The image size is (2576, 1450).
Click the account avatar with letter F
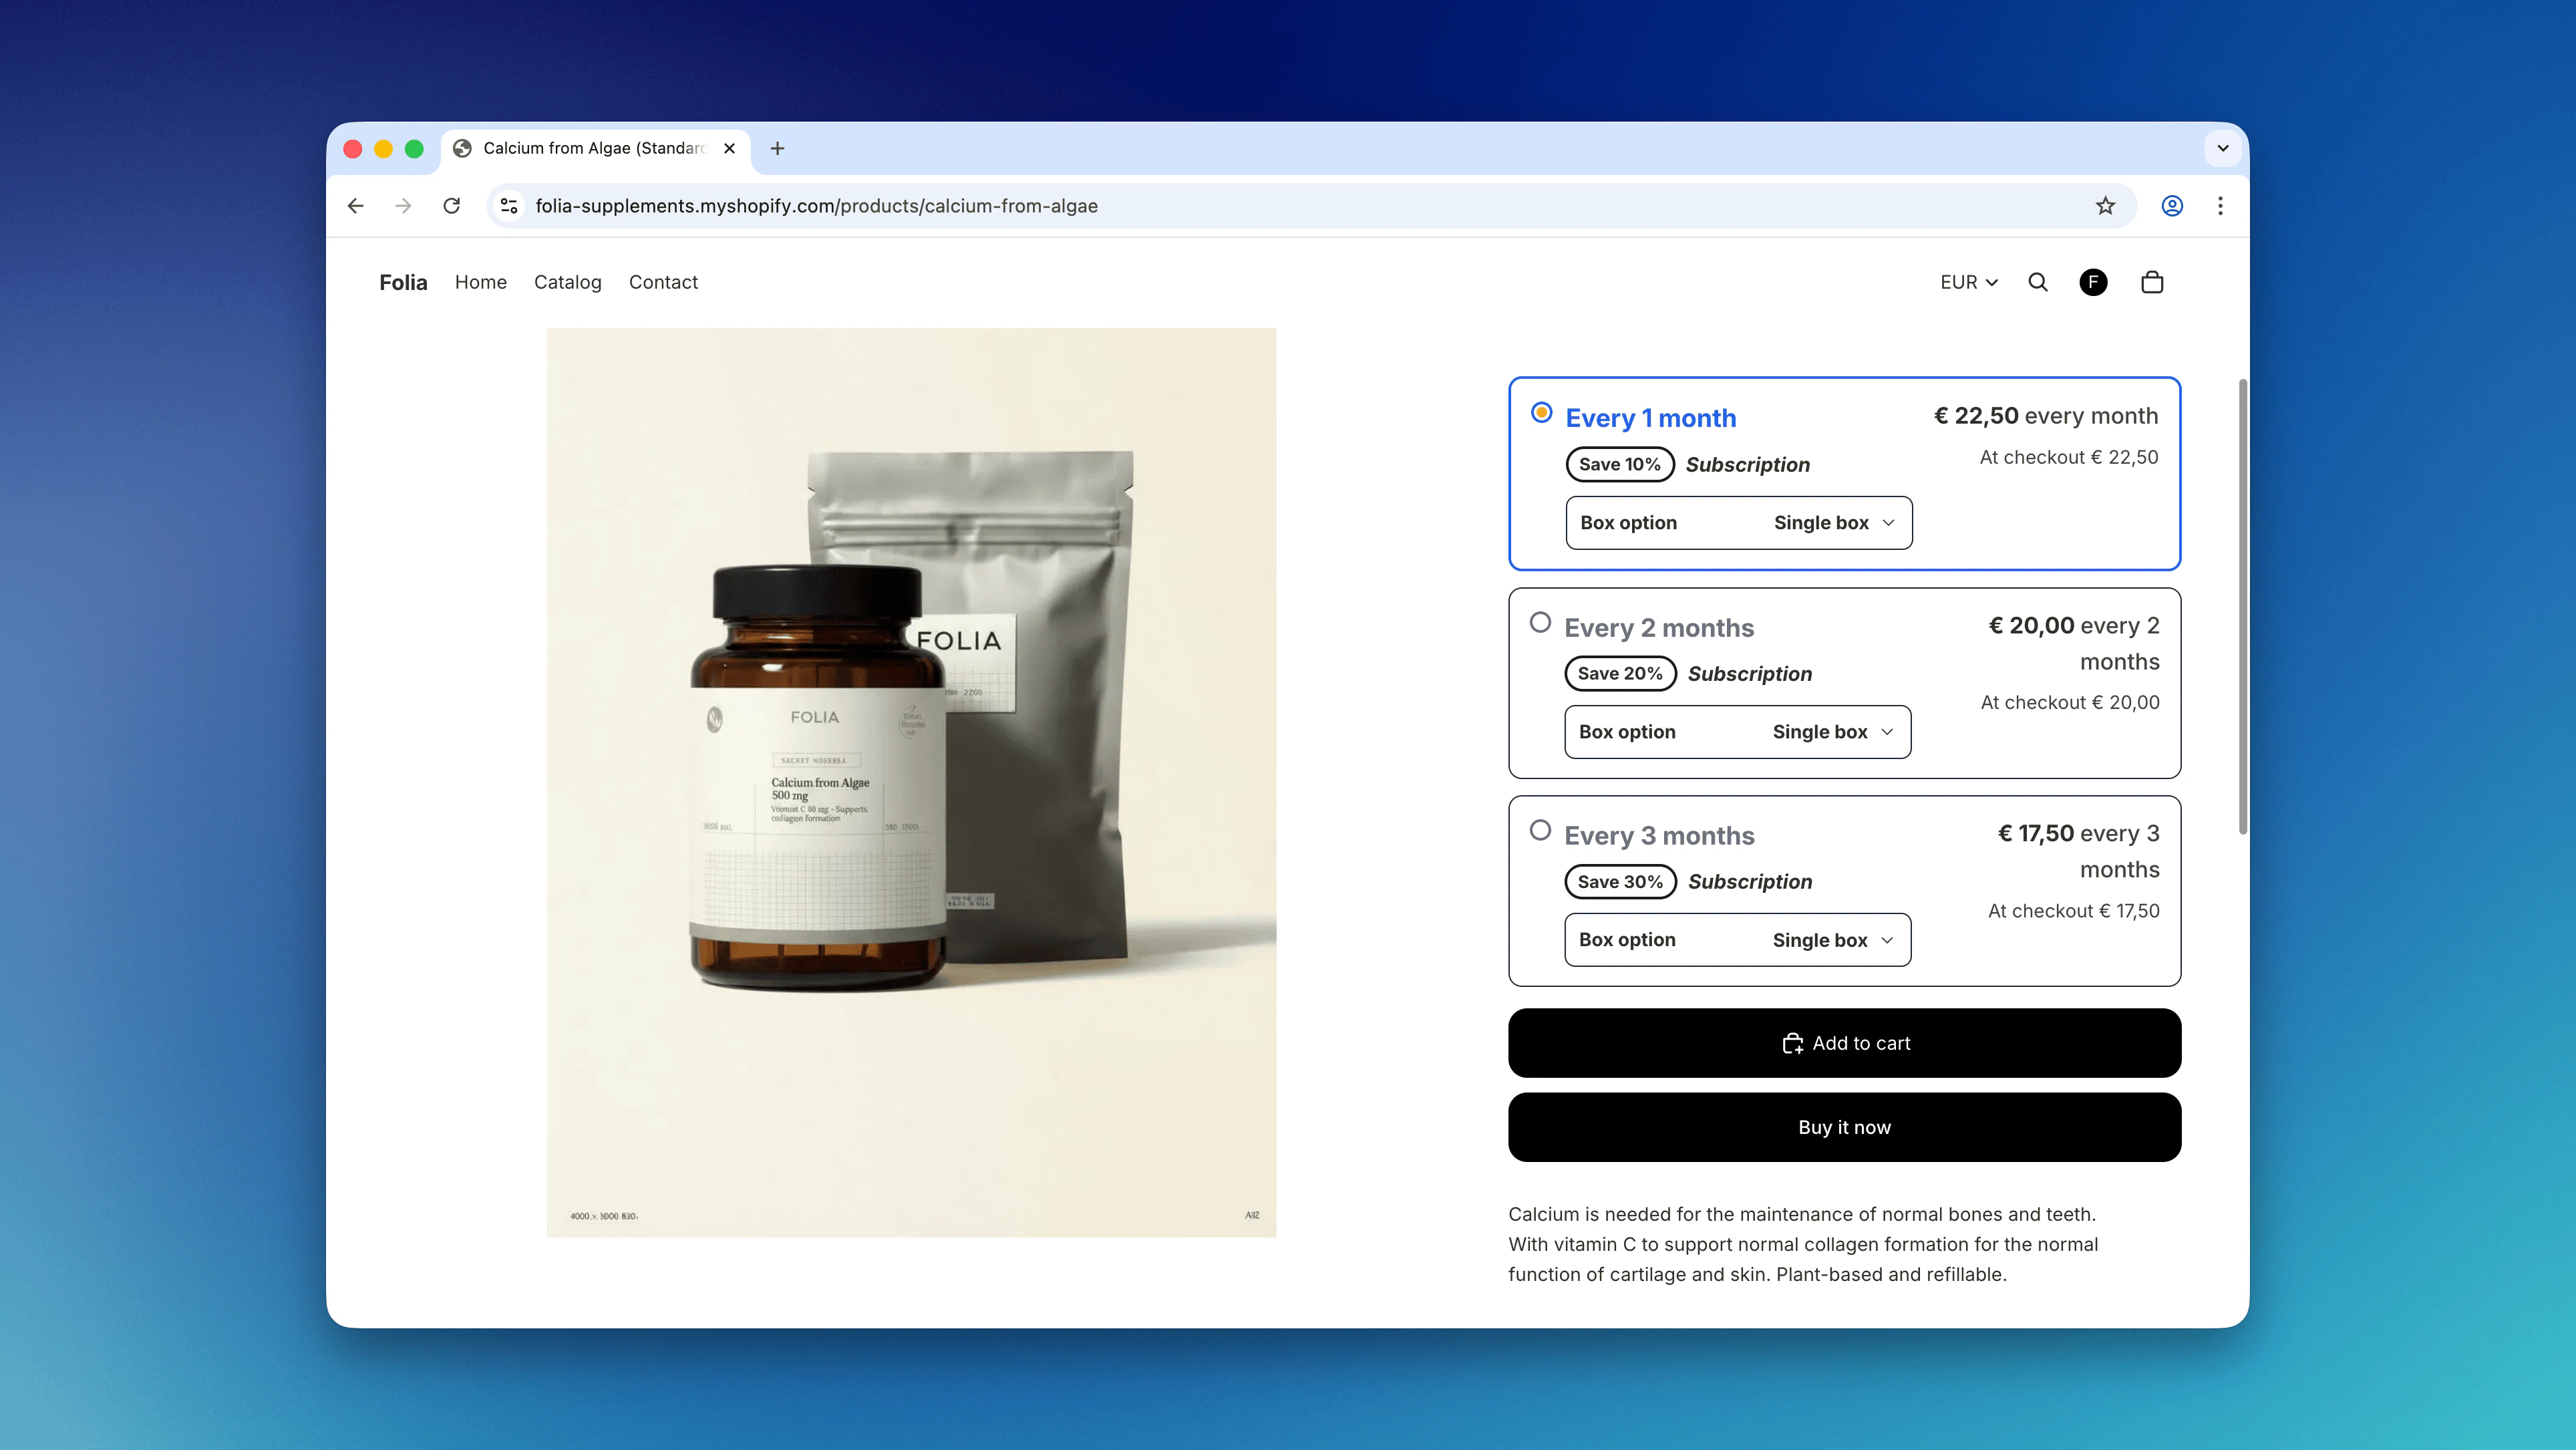click(2094, 283)
